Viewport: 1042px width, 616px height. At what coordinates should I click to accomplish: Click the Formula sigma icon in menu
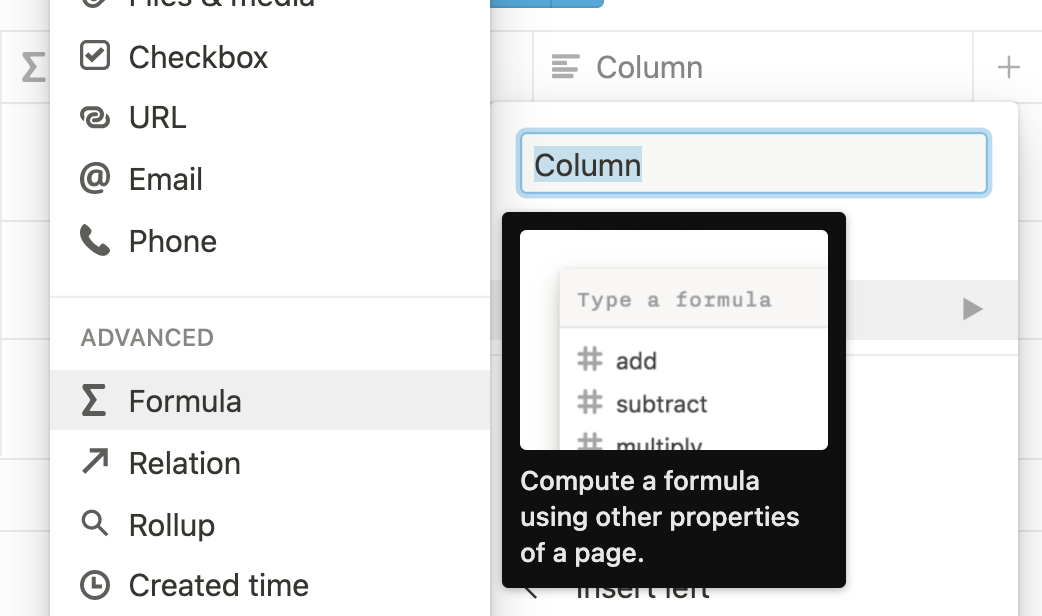pyautogui.click(x=94, y=401)
